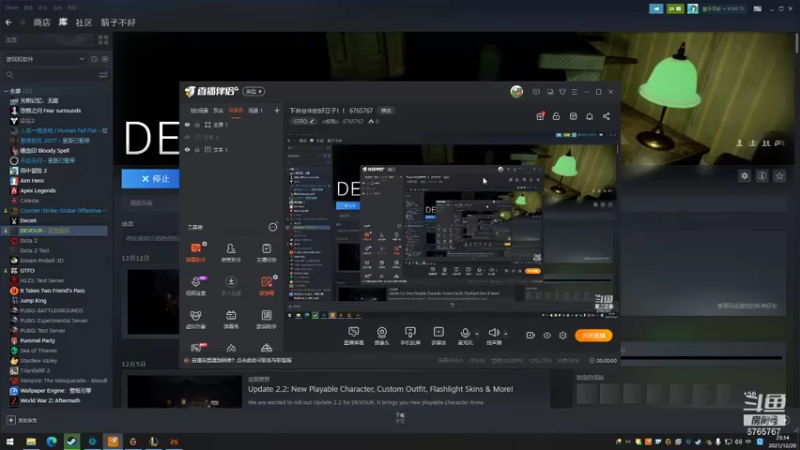Click Steam add game plus button
Screen dimensions: 800x450
[11, 420]
